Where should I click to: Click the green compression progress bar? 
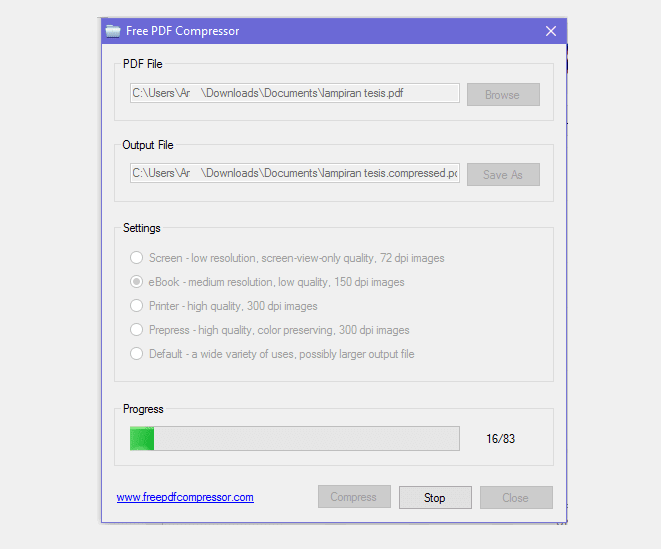tap(295, 439)
